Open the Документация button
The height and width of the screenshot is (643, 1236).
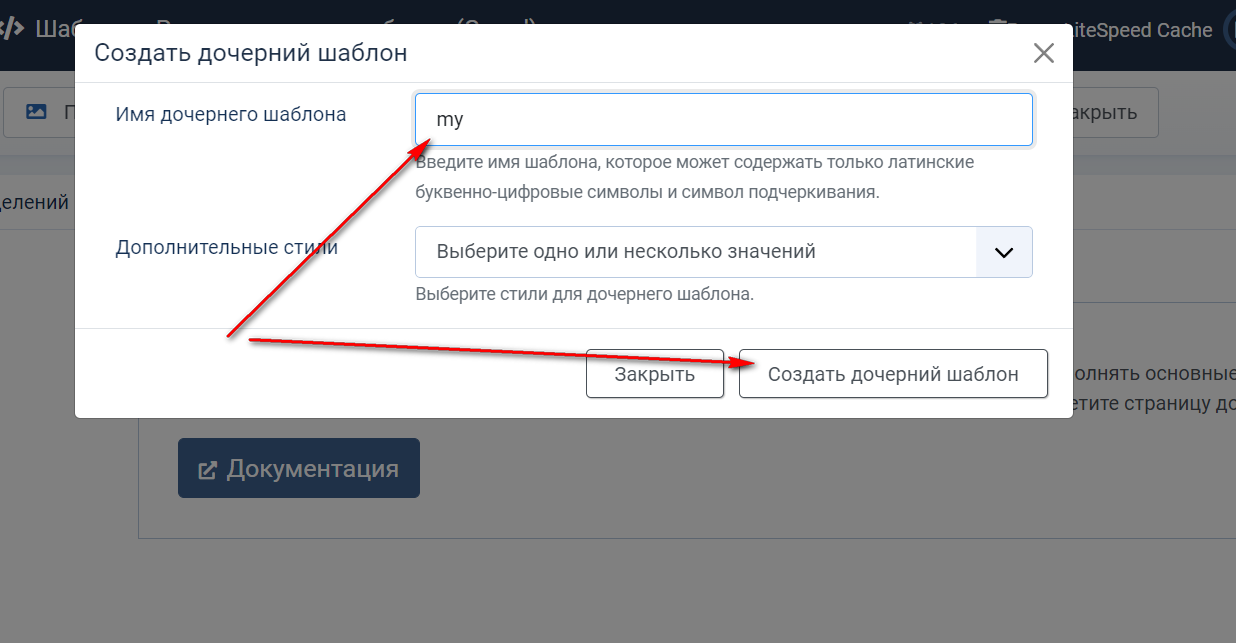click(298, 468)
